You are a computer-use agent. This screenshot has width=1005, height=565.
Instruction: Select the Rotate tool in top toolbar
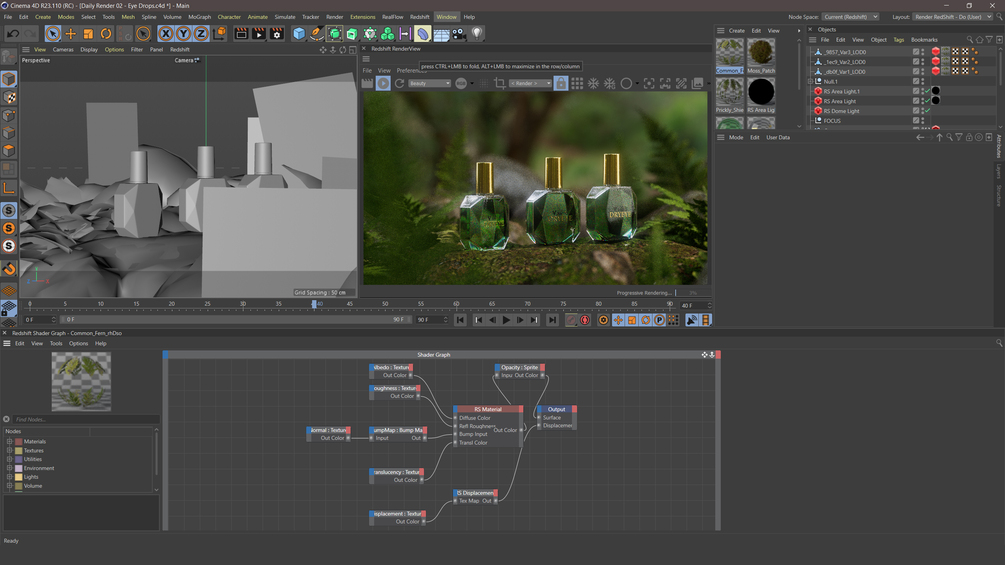coord(106,34)
